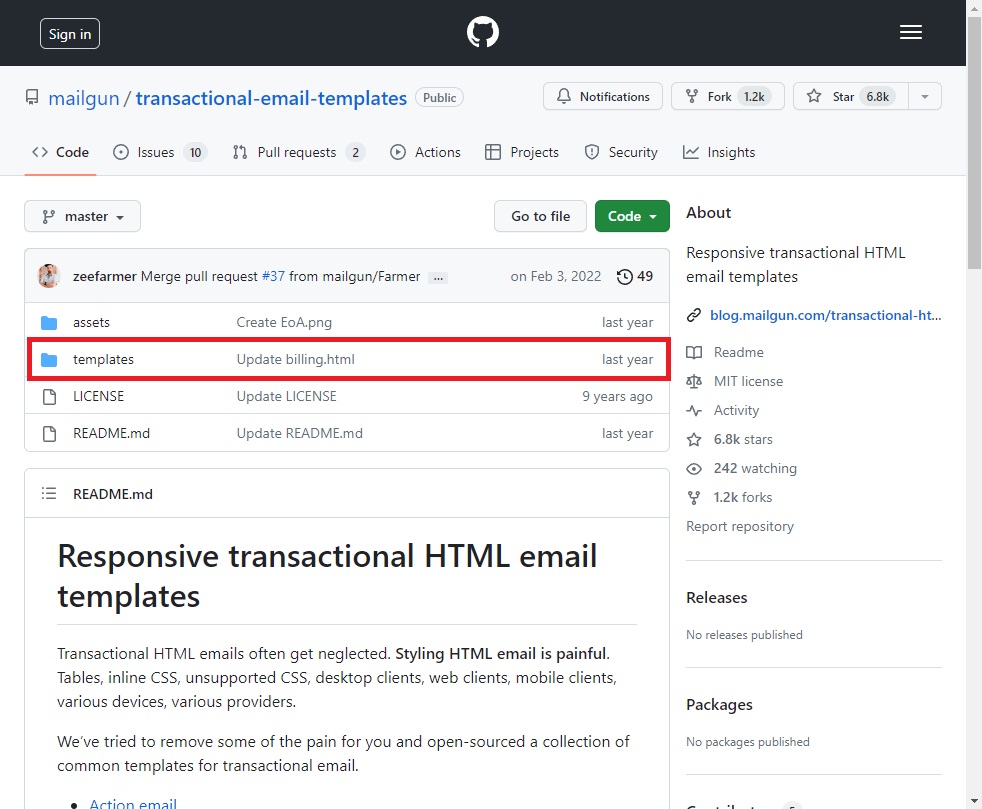Expand the star list dropdown arrow
The image size is (982, 809).
[925, 96]
